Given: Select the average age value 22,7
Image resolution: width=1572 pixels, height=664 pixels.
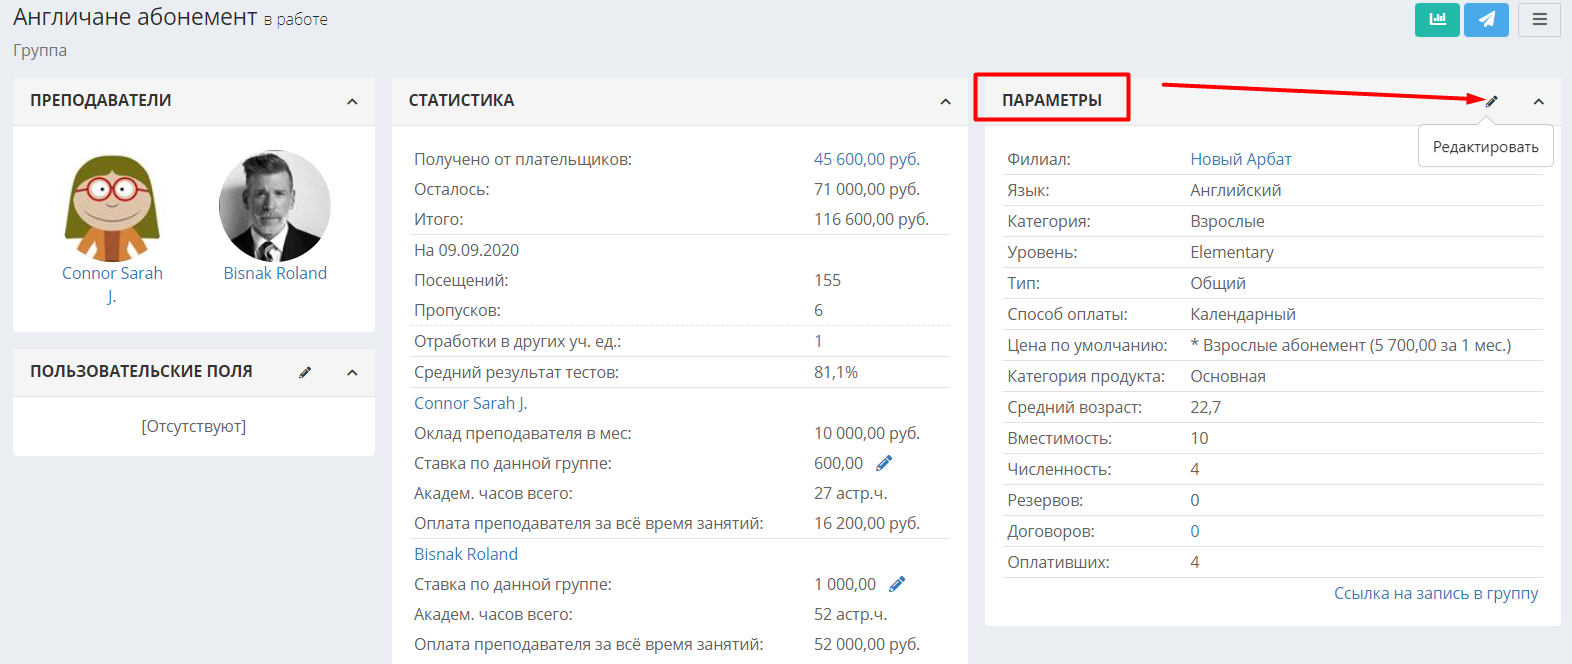Looking at the screenshot, I should 1205,407.
